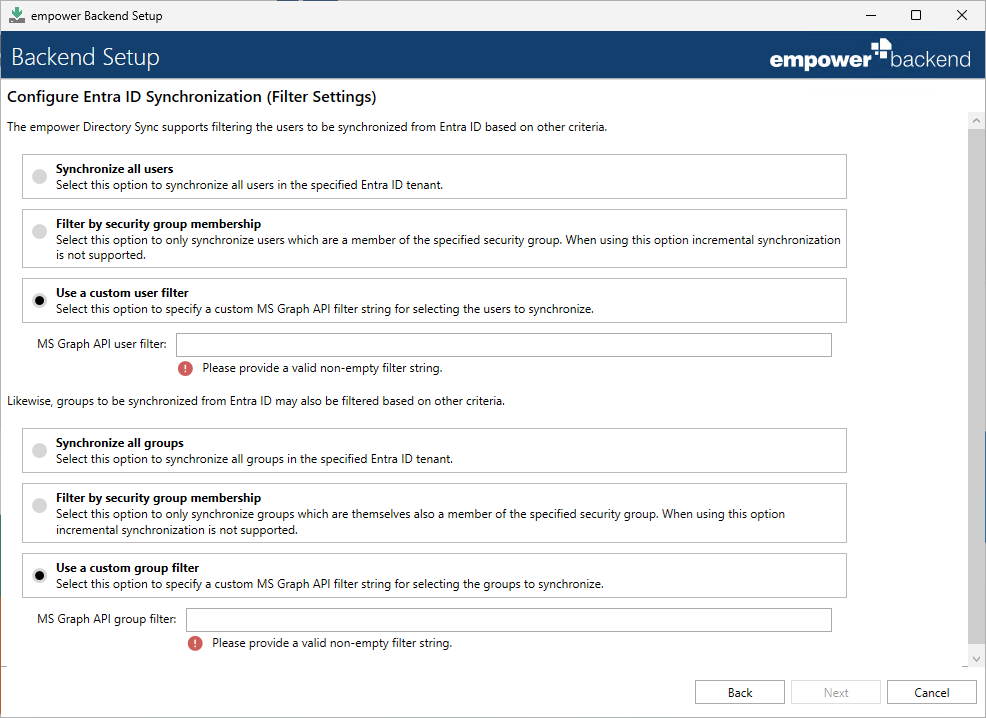The image size is (986, 718).
Task: Click the vertical scrollbar thumb
Action: click(x=976, y=387)
